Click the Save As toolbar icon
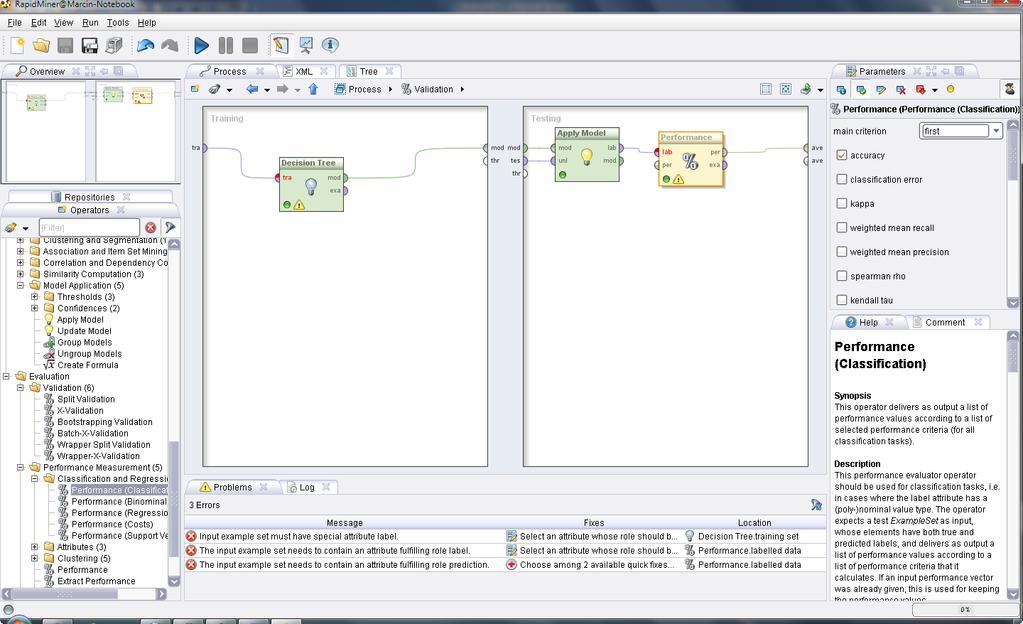1023x624 pixels. (x=89, y=45)
